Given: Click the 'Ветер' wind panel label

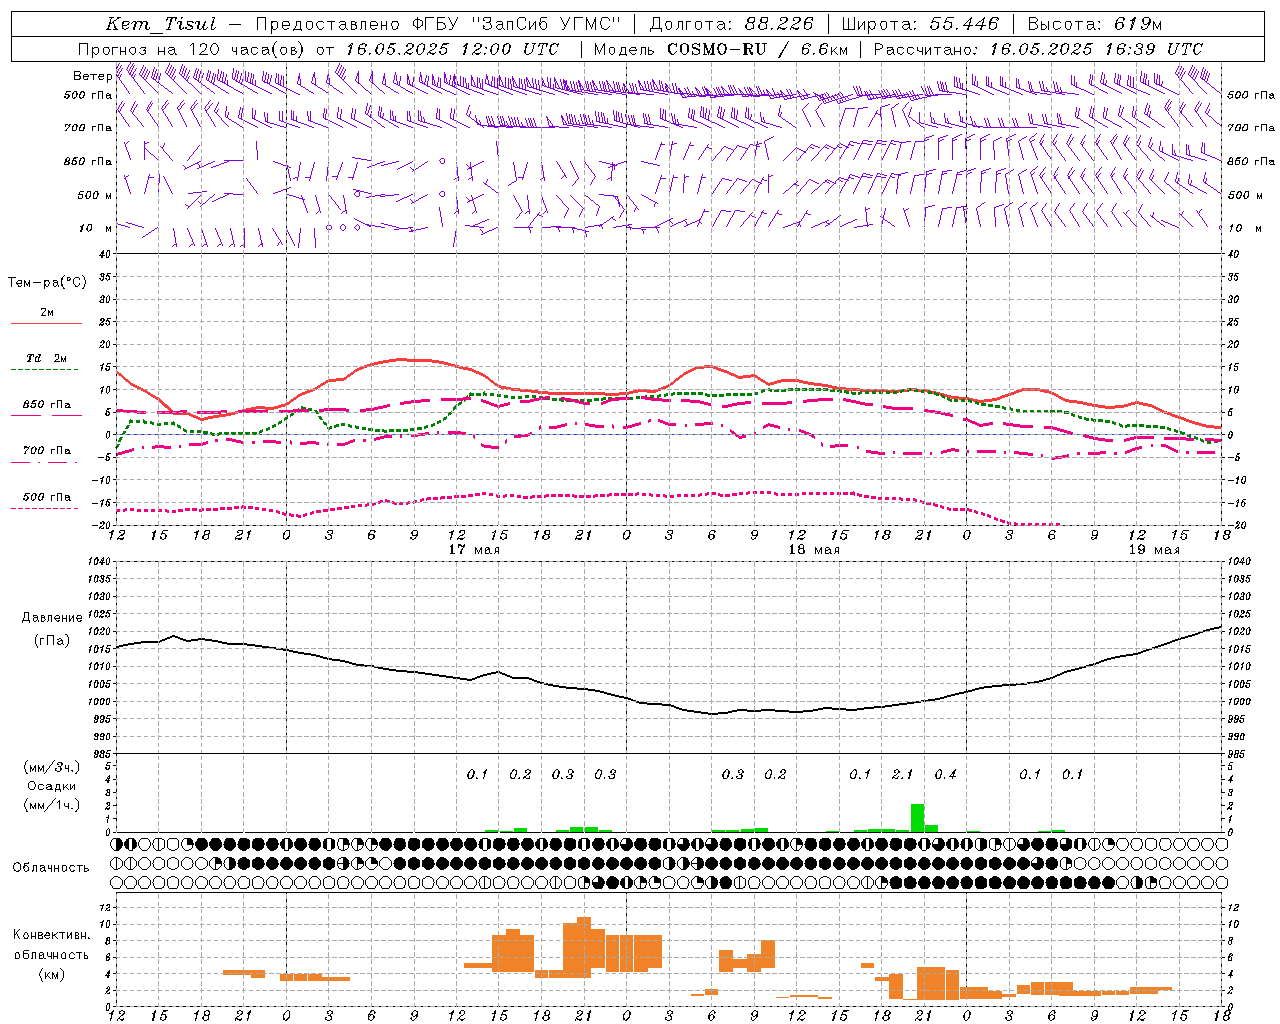Looking at the screenshot, I should [92, 76].
